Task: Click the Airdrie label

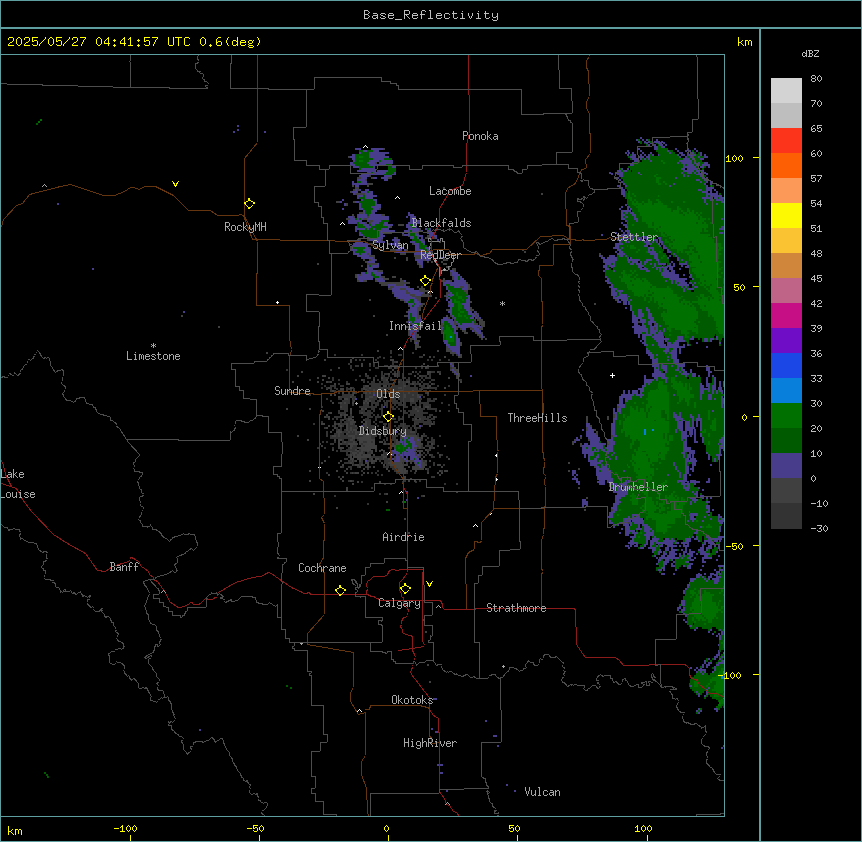Action: [x=403, y=537]
